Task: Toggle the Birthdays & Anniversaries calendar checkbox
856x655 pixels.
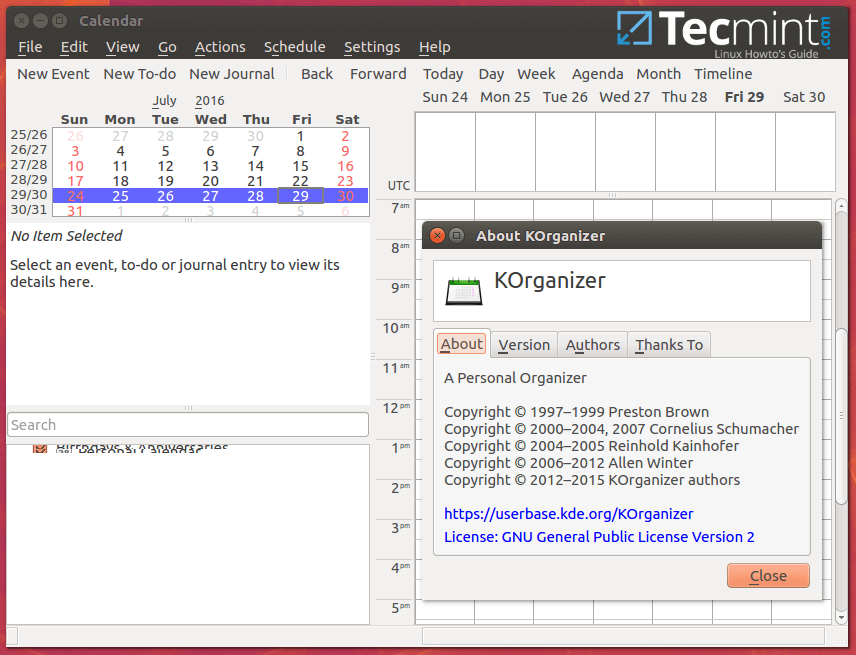Action: click(x=39, y=449)
